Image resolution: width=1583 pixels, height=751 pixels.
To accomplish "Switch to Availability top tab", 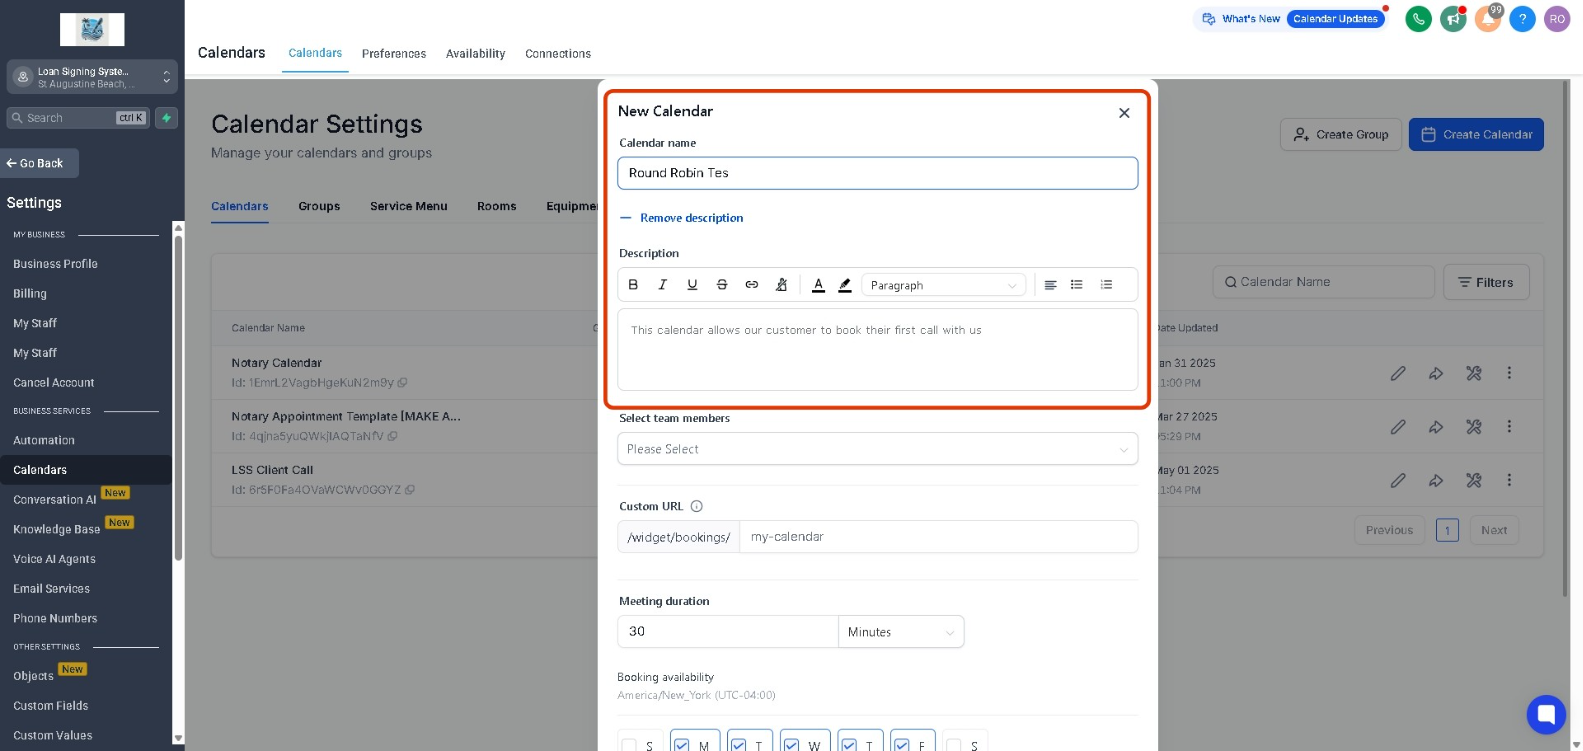I will (x=475, y=54).
